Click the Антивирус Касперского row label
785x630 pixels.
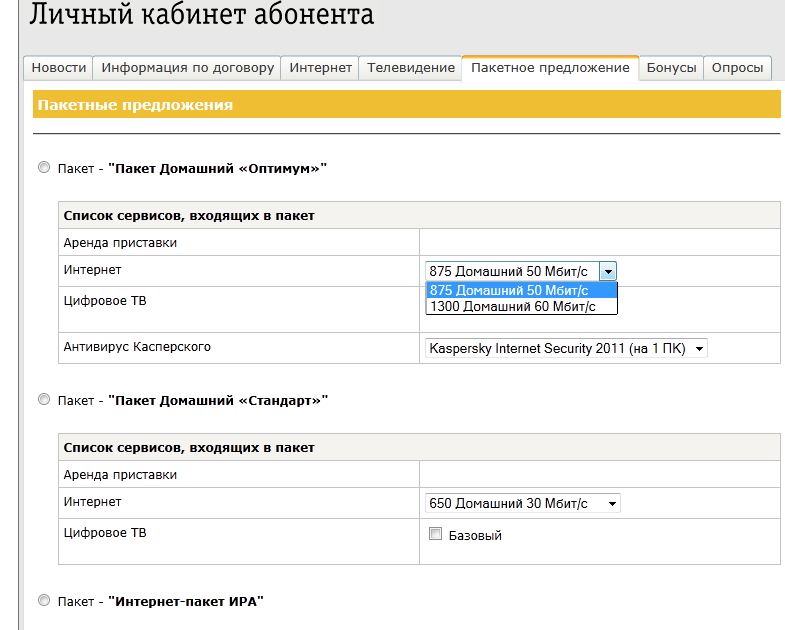[x=137, y=347]
